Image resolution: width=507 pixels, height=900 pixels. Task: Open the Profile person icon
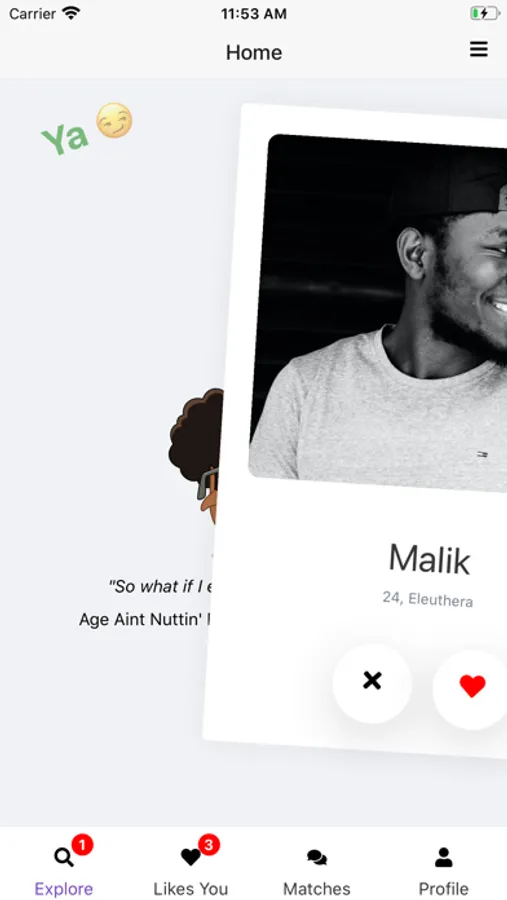[443, 858]
